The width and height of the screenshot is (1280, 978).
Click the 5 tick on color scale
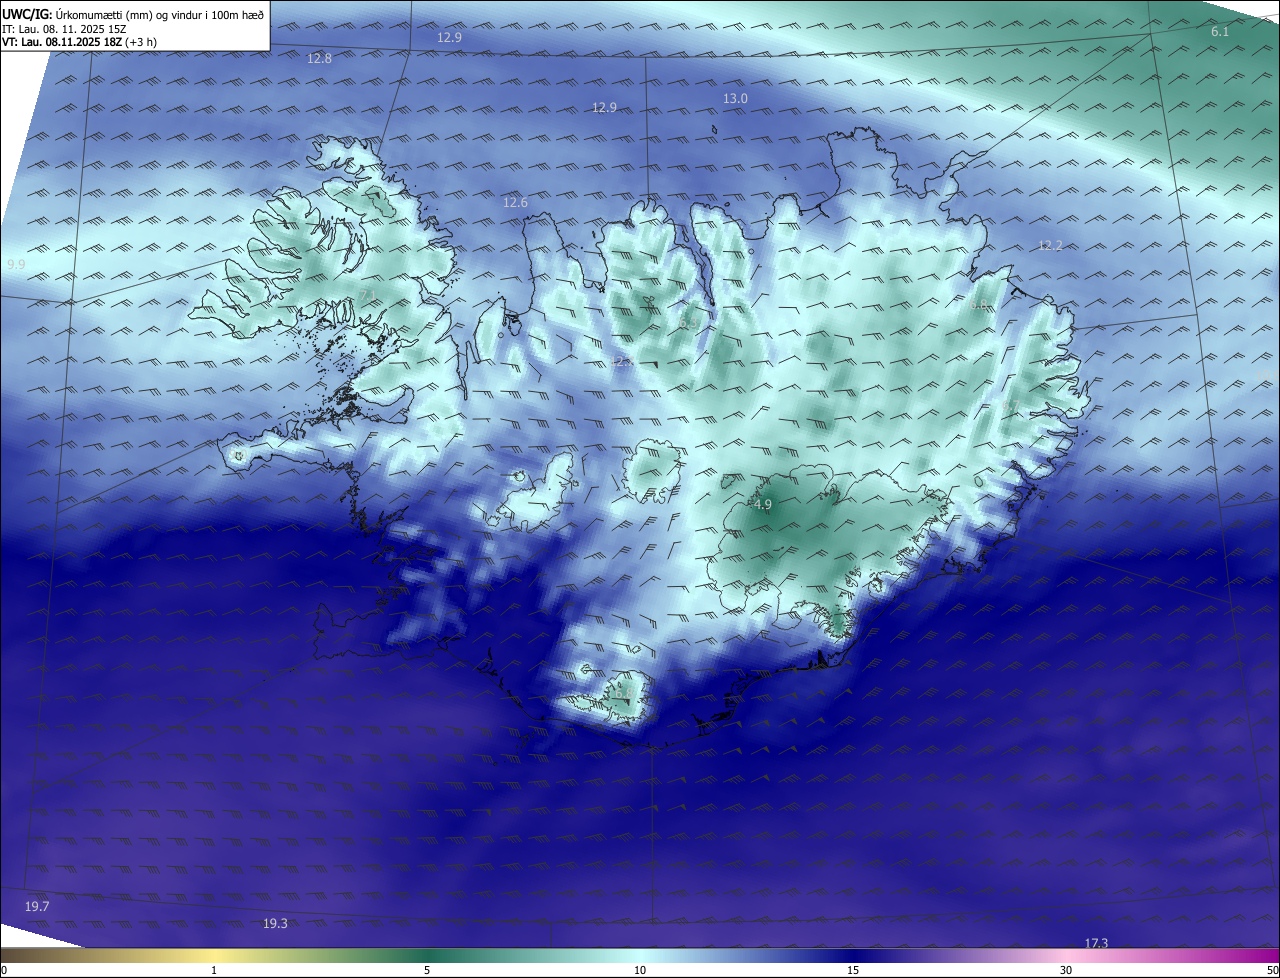[427, 970]
